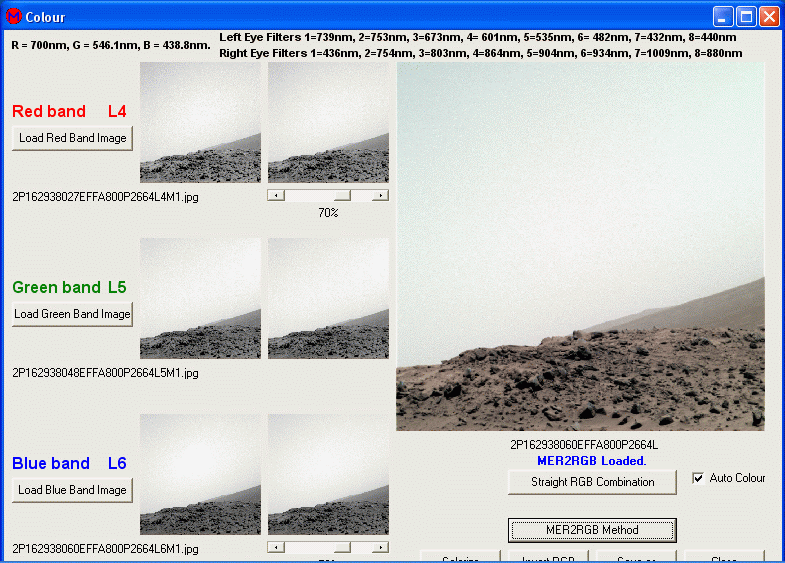The image size is (785, 563).
Task: Click the Load Red Band Image button
Action: (x=73, y=138)
